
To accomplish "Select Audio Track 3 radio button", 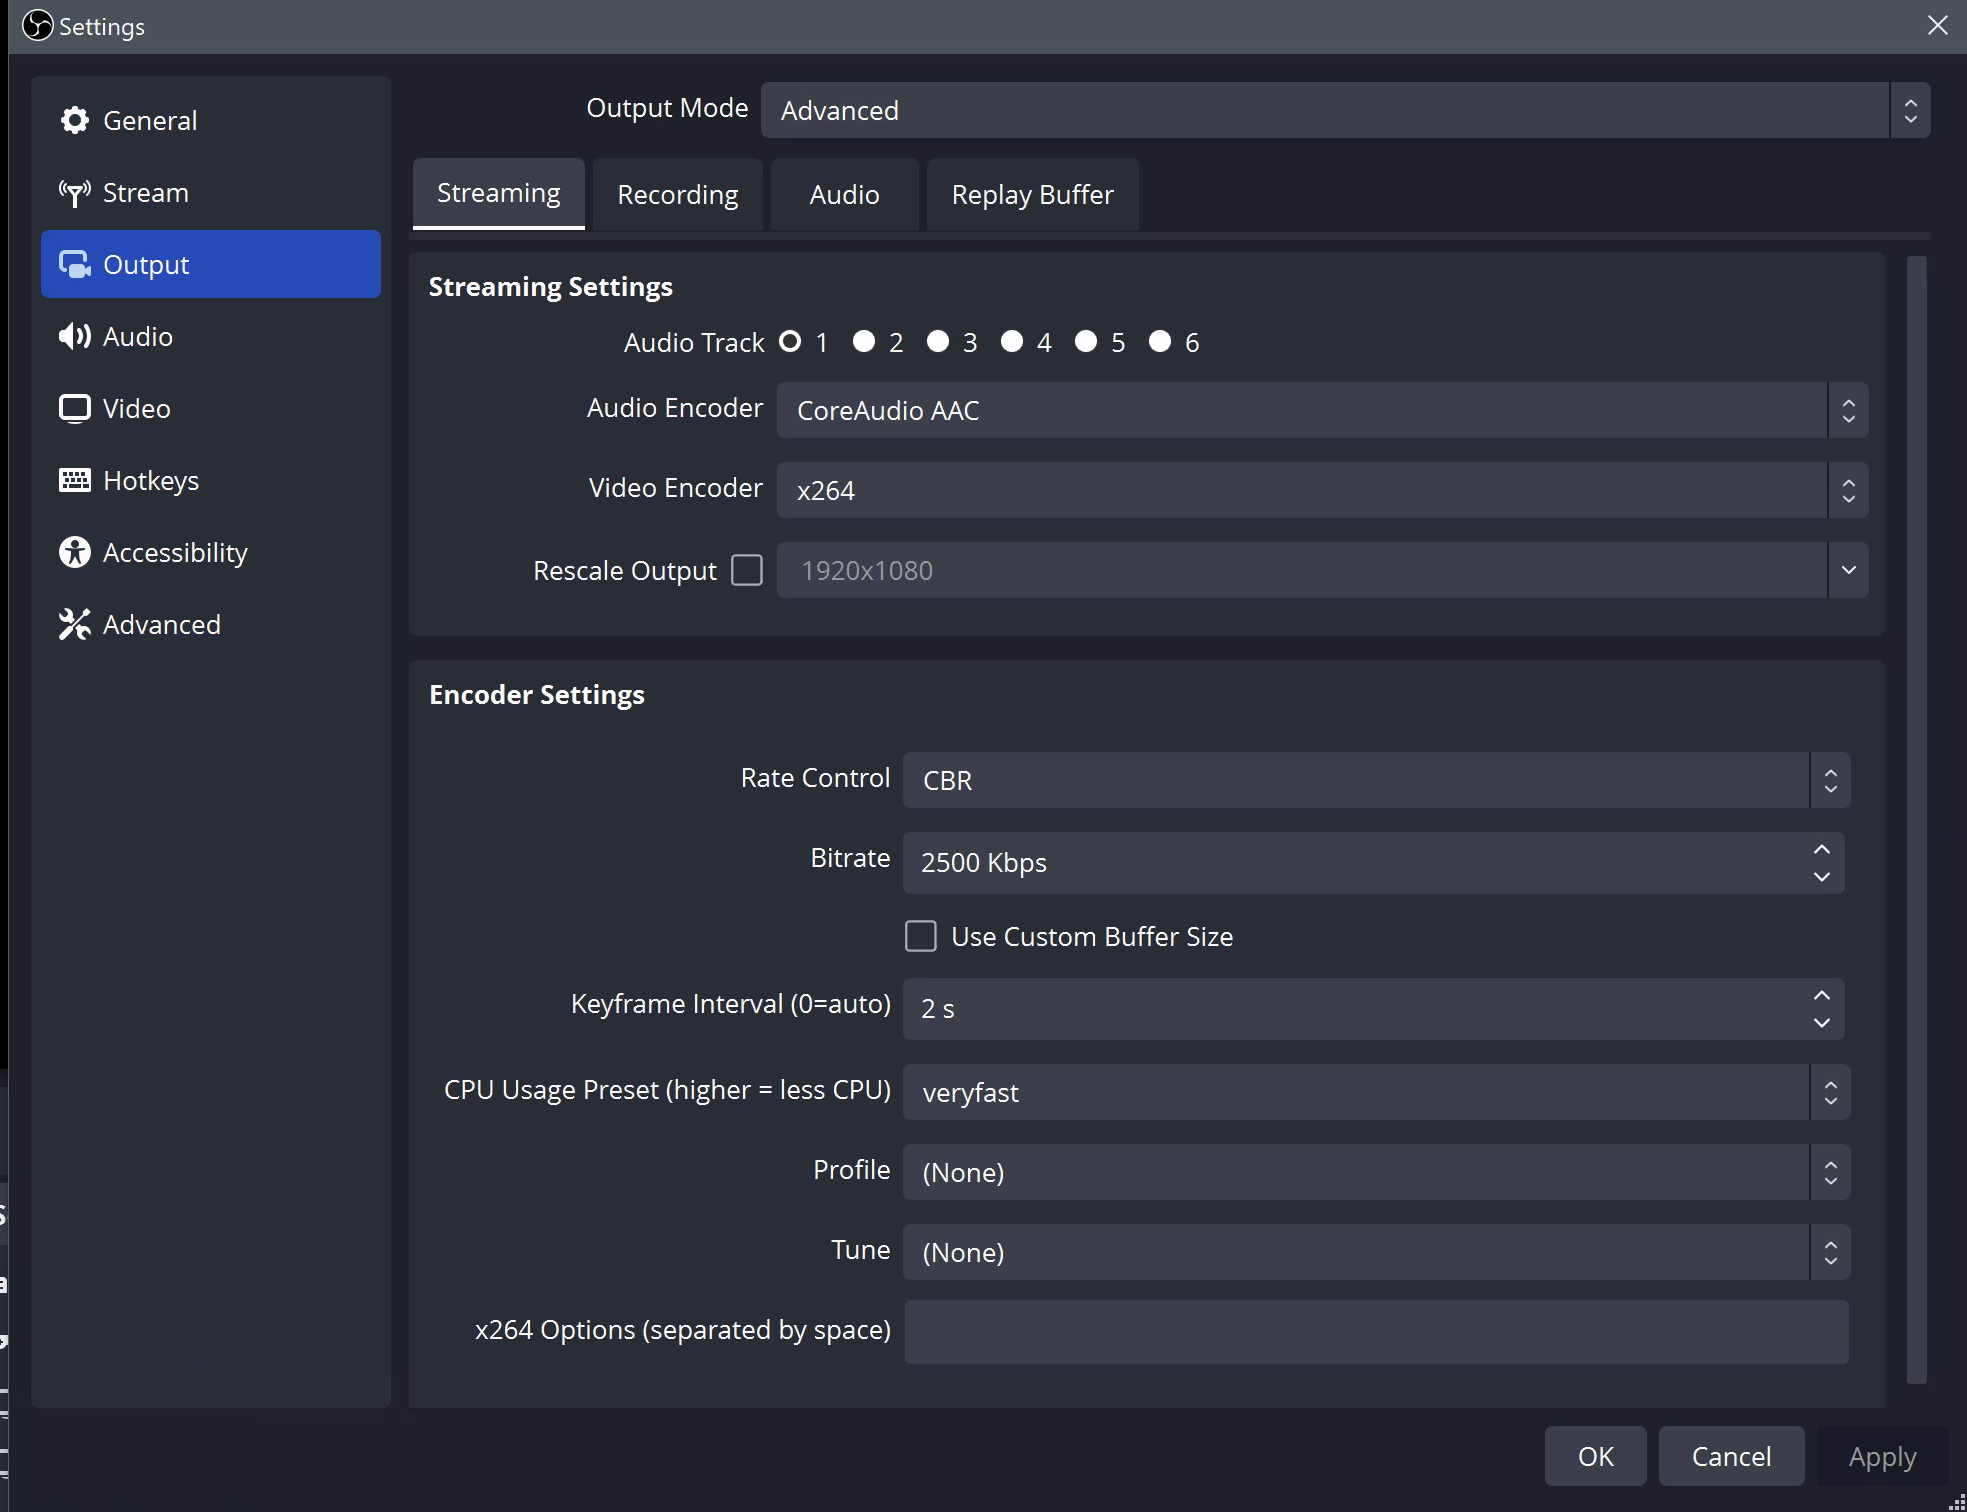I will 936,341.
